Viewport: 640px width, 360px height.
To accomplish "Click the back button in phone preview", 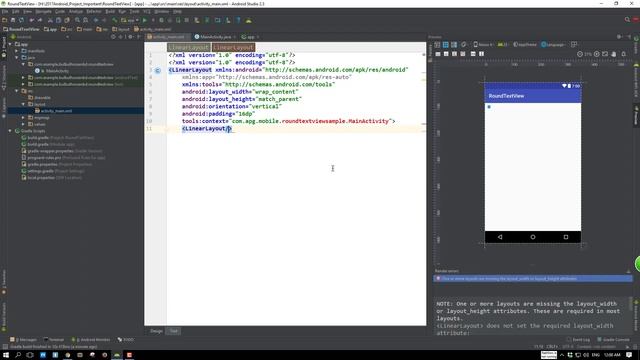I will point(500,237).
